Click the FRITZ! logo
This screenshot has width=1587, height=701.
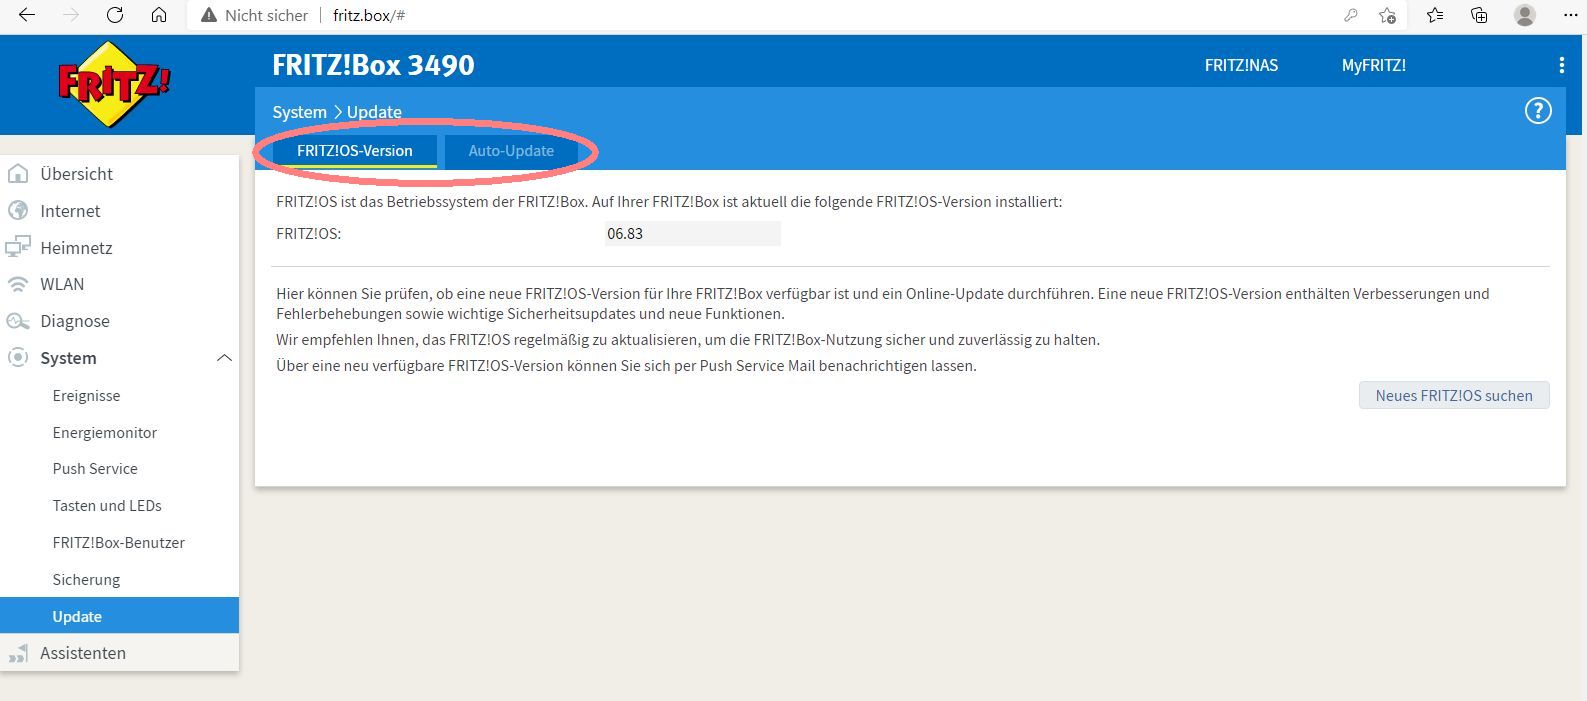click(x=114, y=85)
